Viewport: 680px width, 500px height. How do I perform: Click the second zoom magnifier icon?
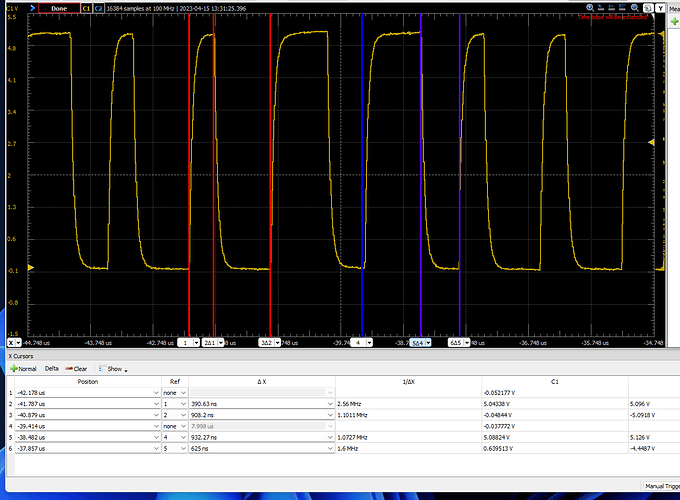(x=634, y=8)
